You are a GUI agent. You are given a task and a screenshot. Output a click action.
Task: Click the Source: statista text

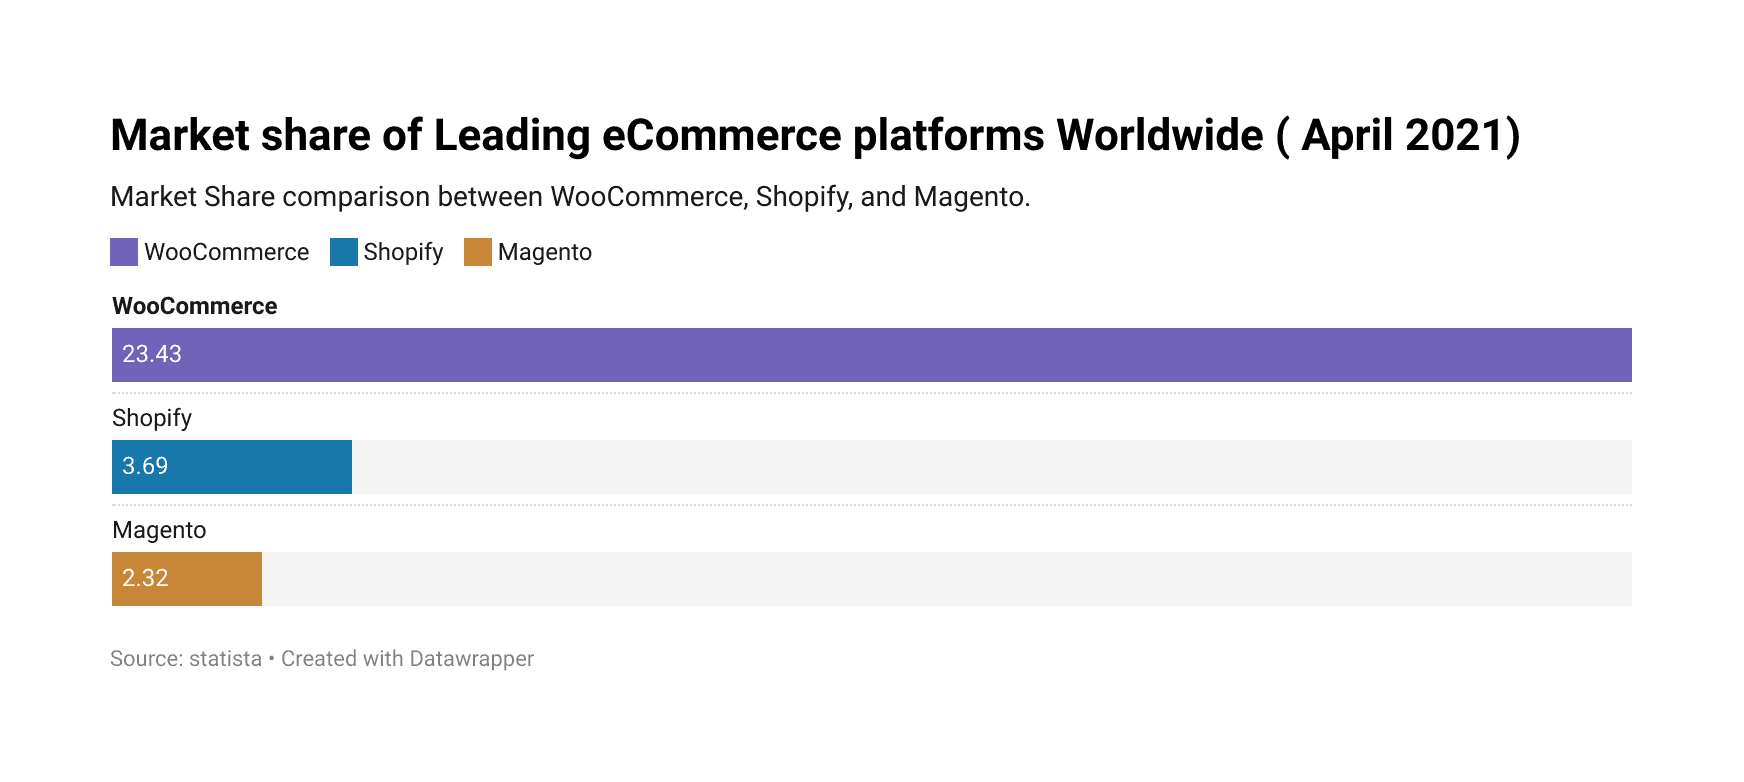[186, 659]
